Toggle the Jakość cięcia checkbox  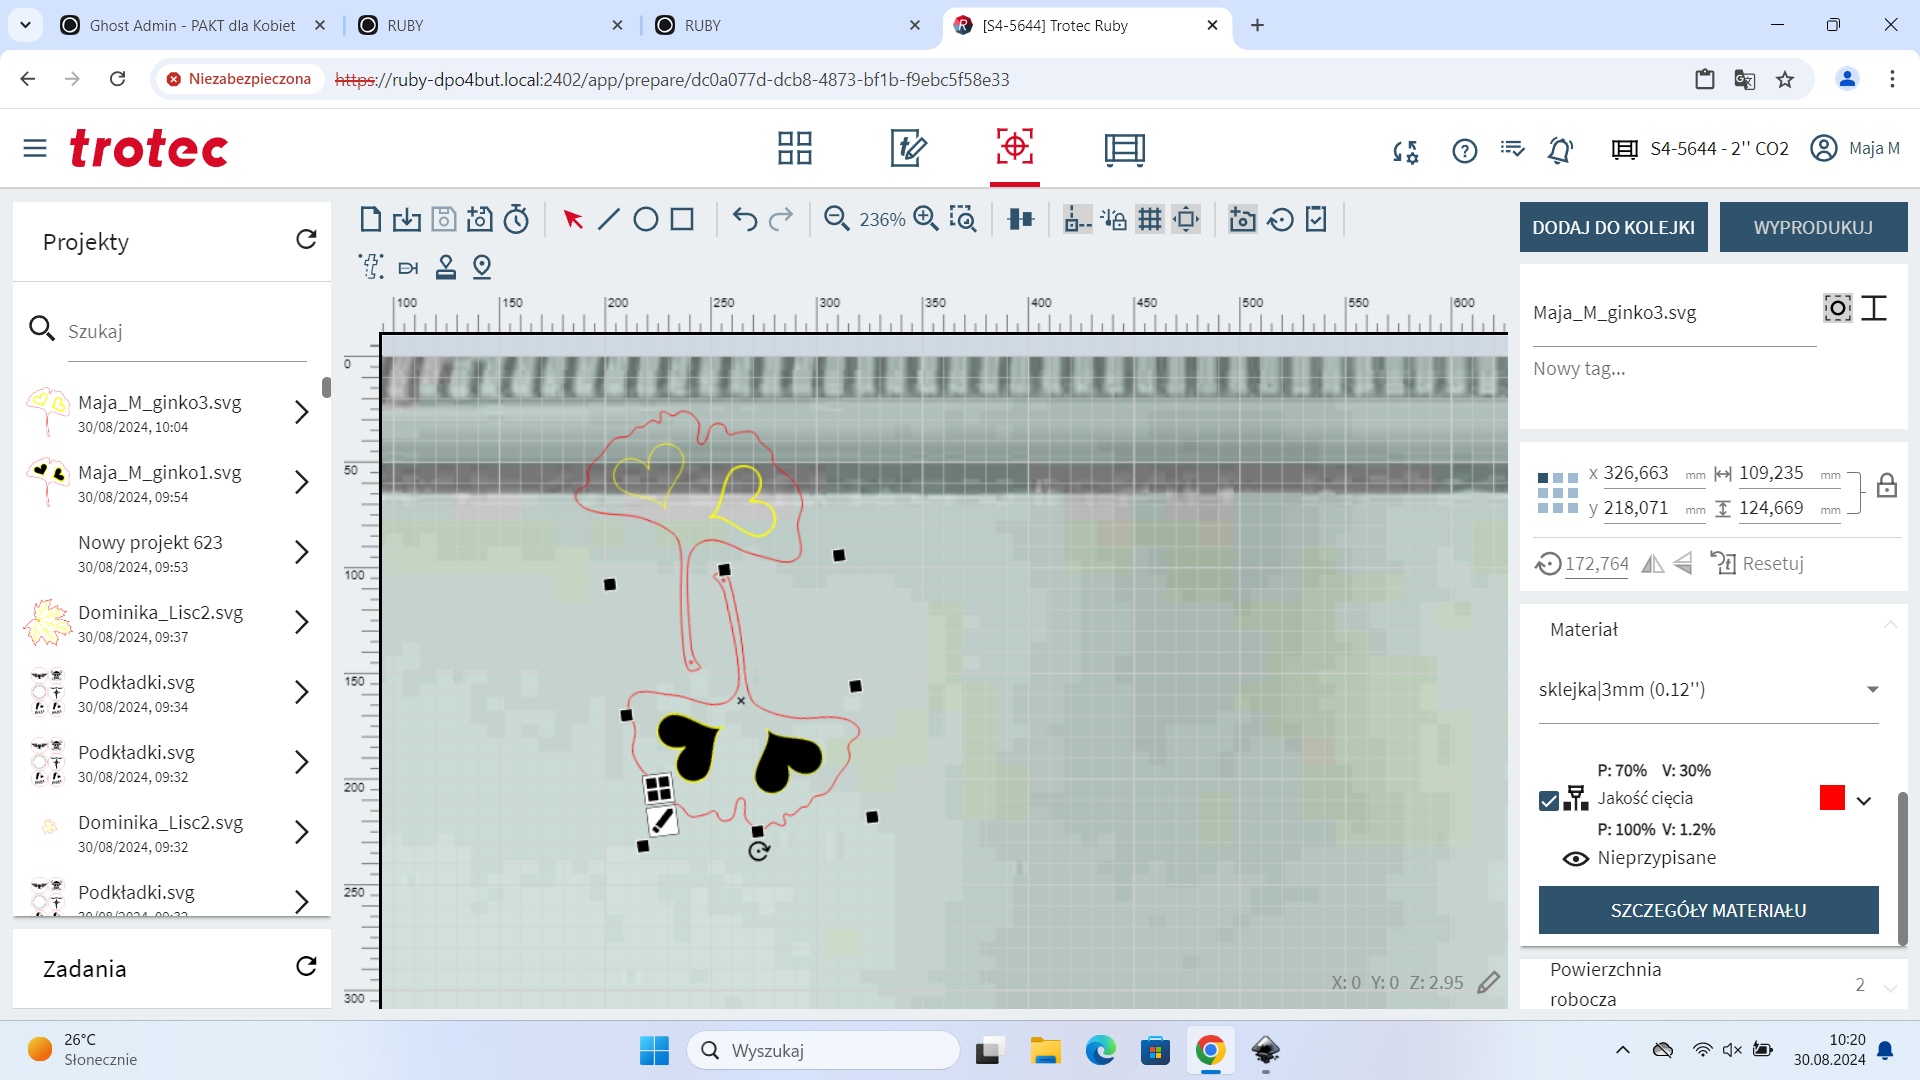[1549, 801]
